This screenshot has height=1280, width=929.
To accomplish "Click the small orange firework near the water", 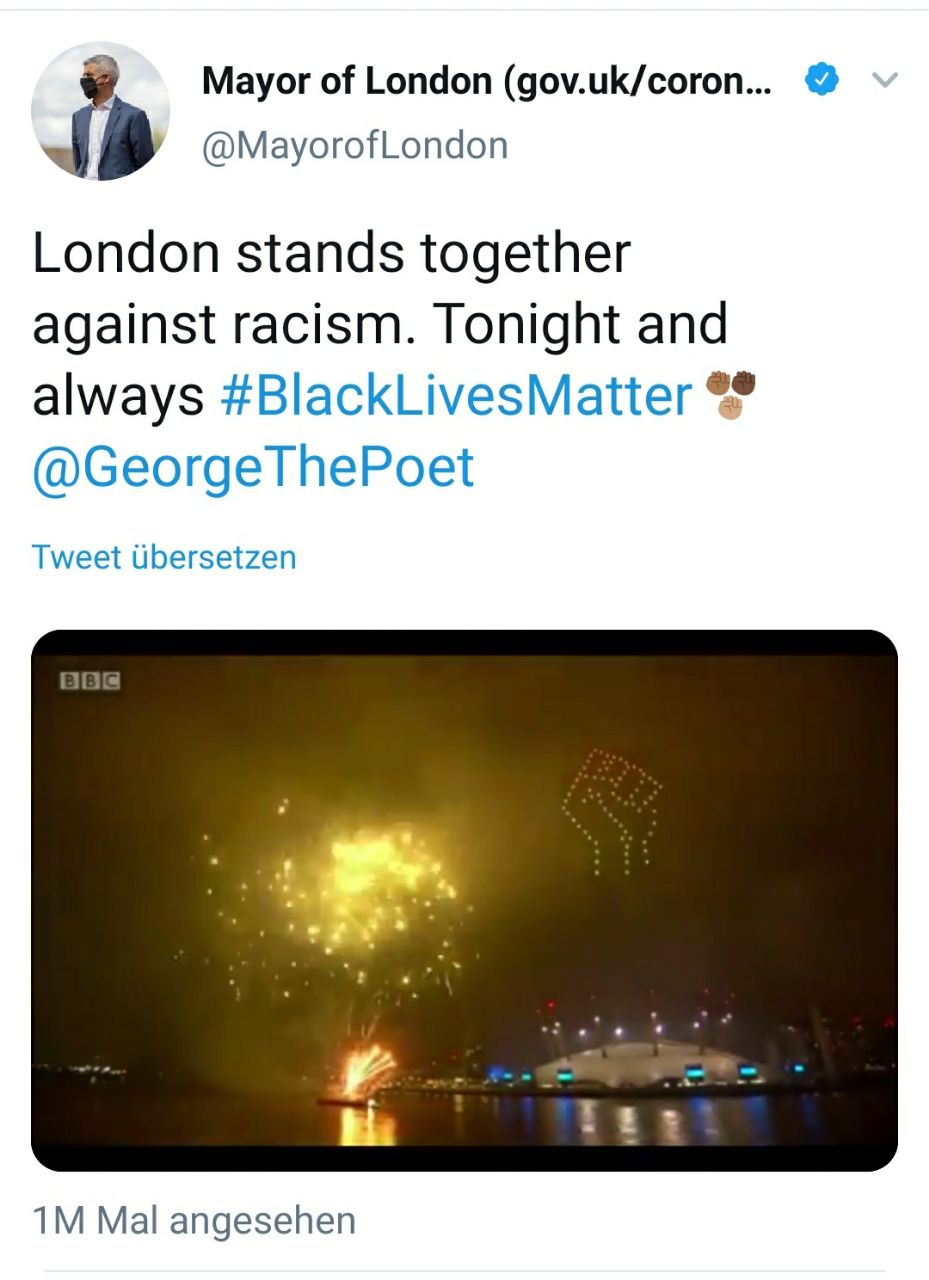I will (x=367, y=1068).
